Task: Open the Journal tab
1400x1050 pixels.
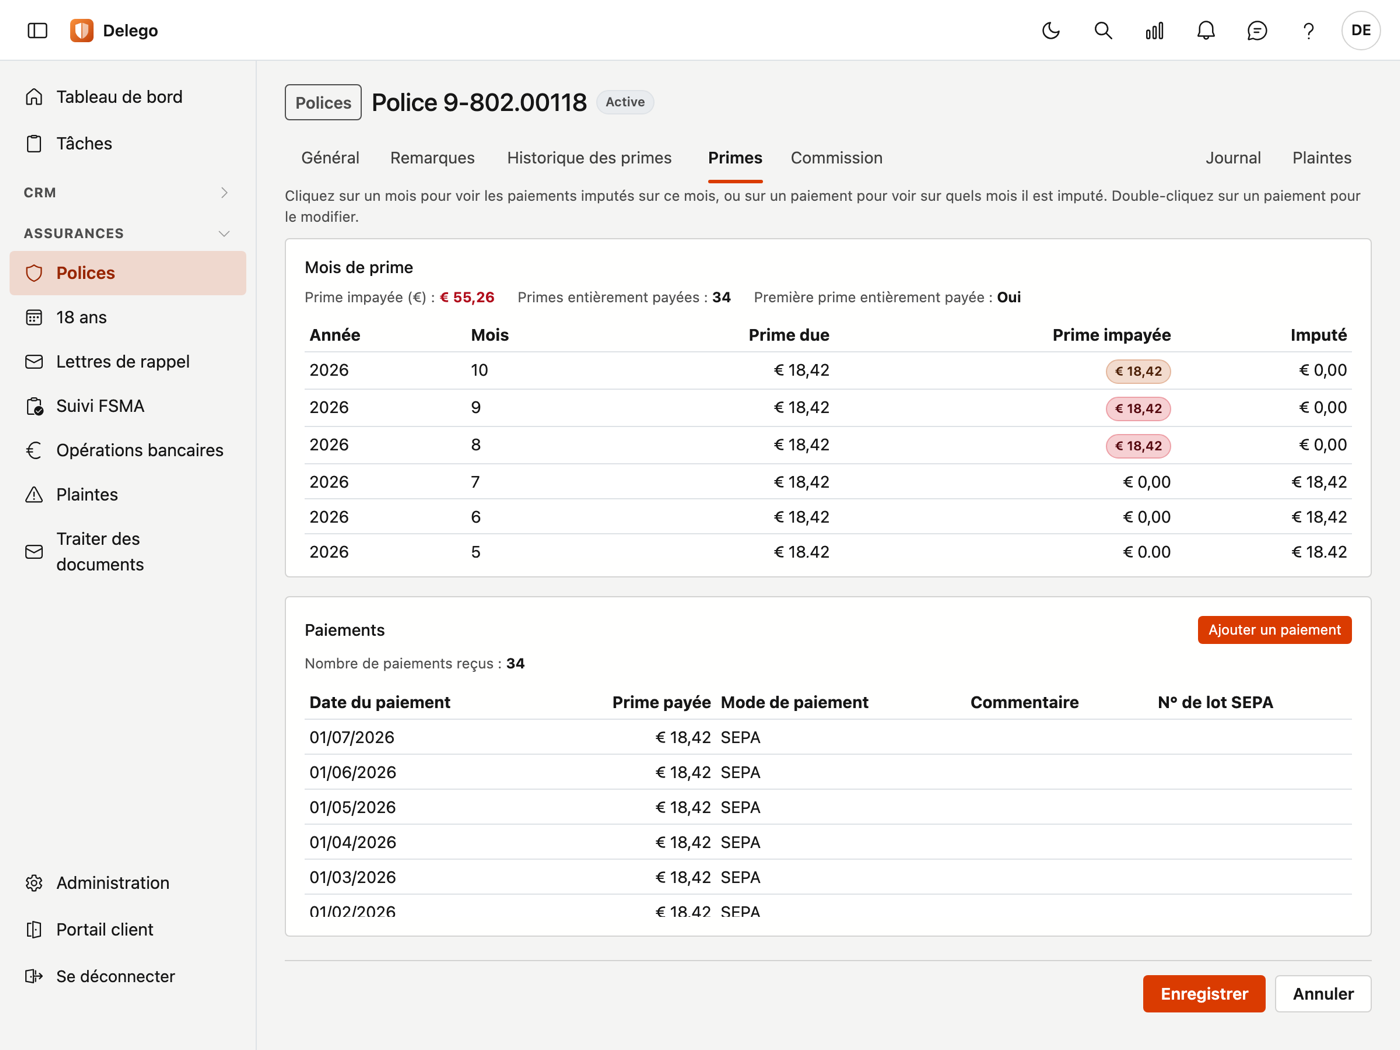Action: (1233, 158)
